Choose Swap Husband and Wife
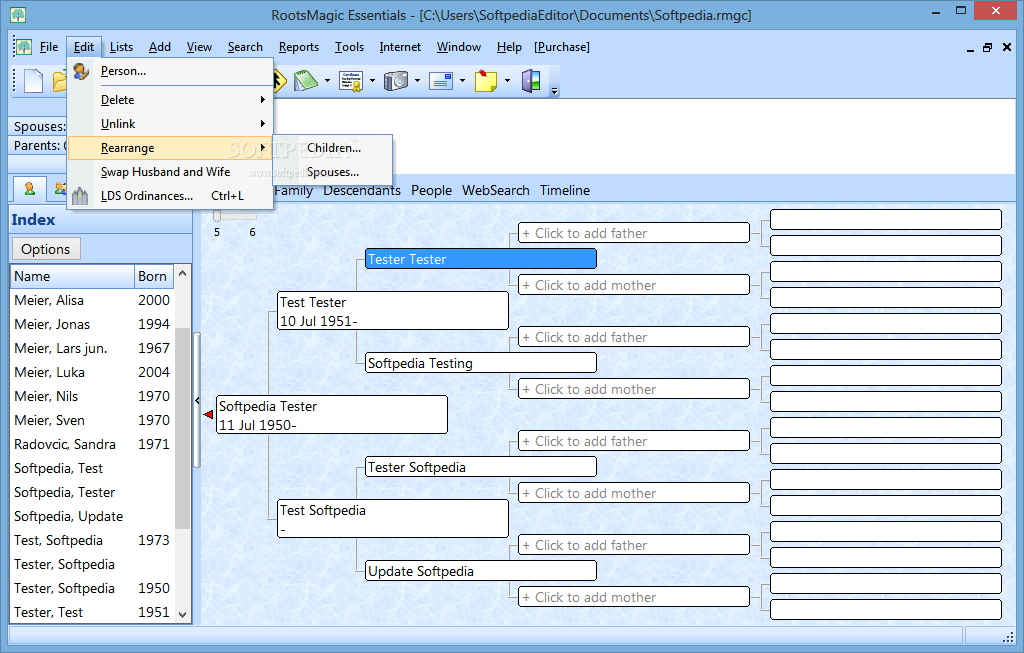Screen dimensions: 1024x653 coord(170,172)
